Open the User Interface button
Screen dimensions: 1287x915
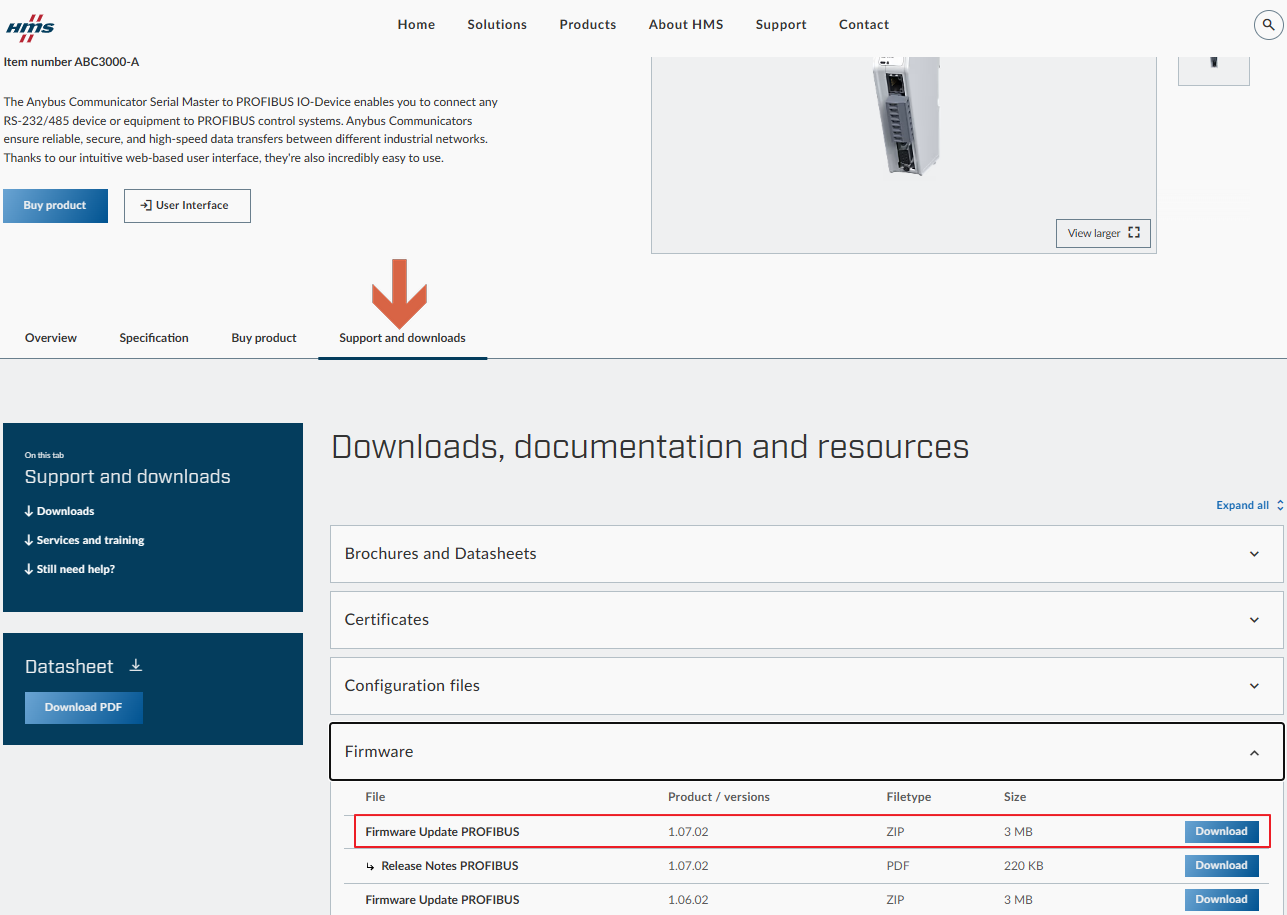pos(187,206)
